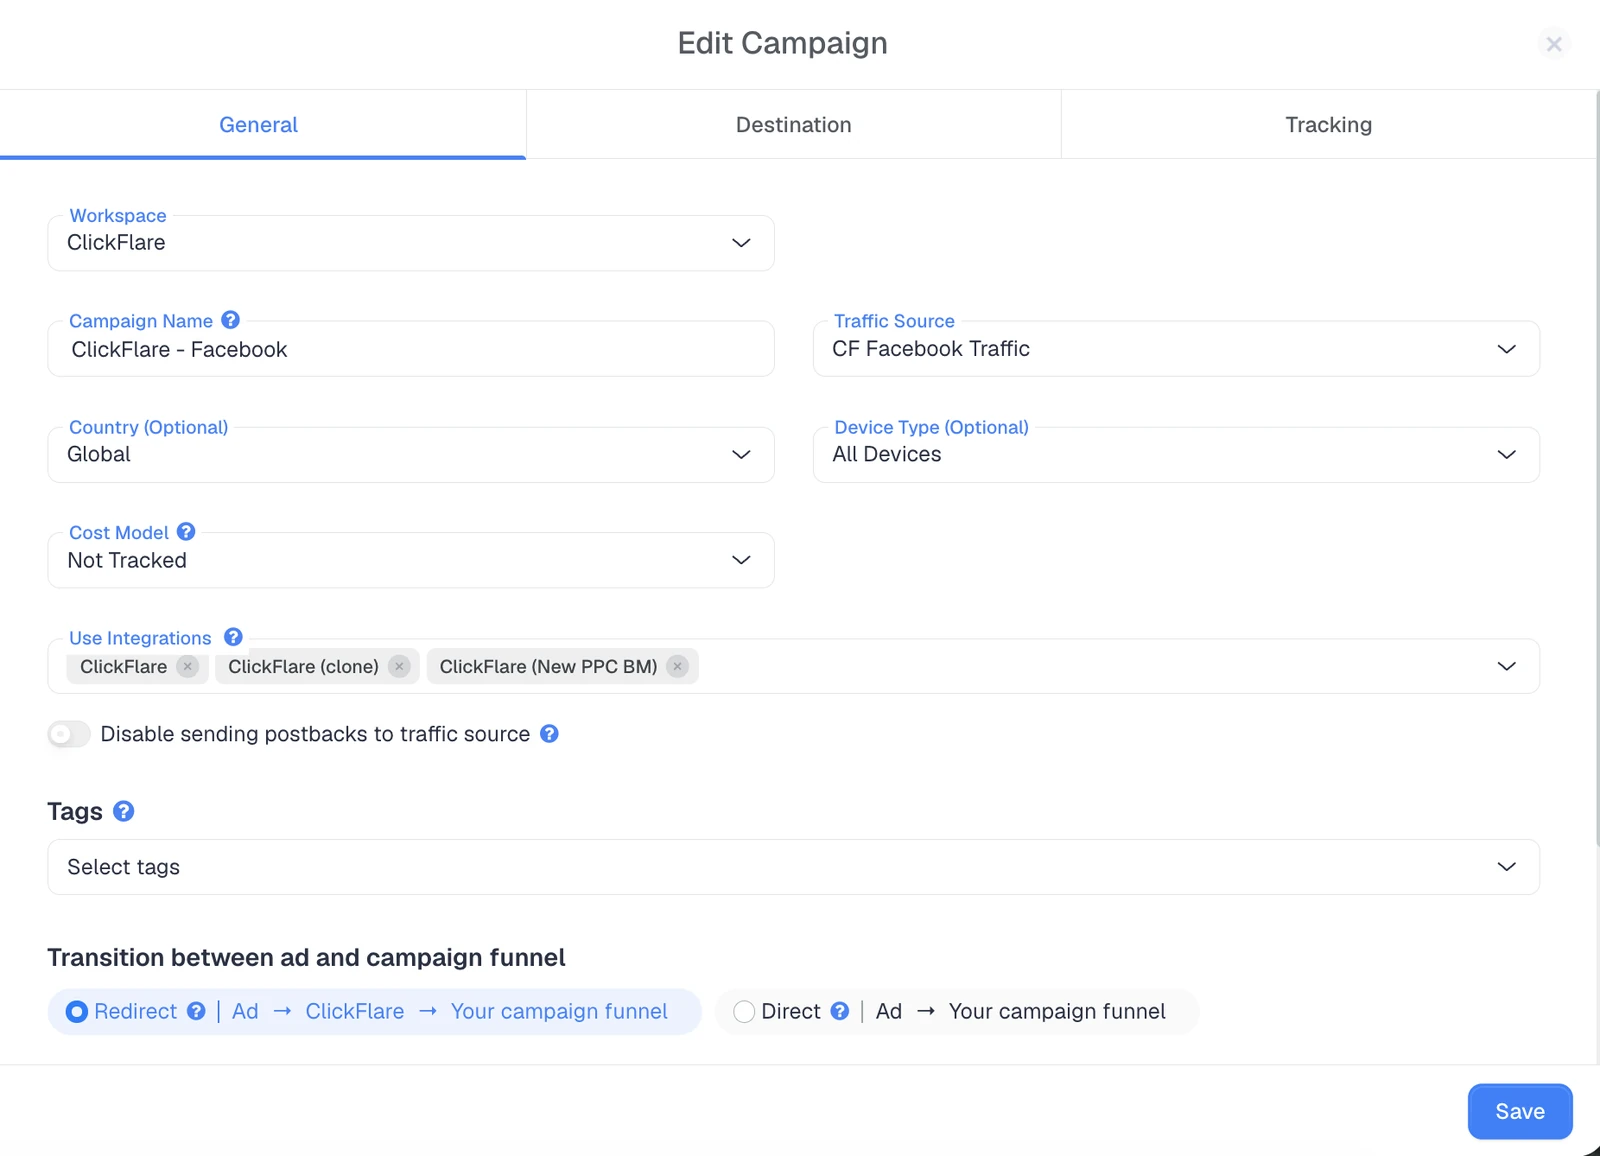Click the Direct option help icon

840,1011
